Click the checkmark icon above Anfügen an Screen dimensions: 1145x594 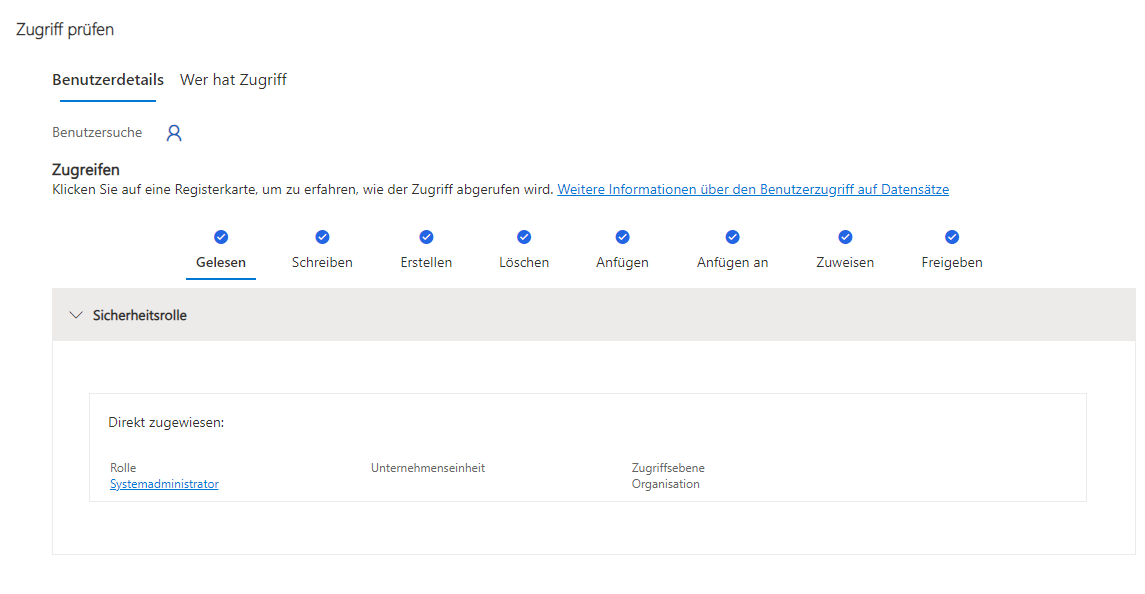click(x=732, y=237)
